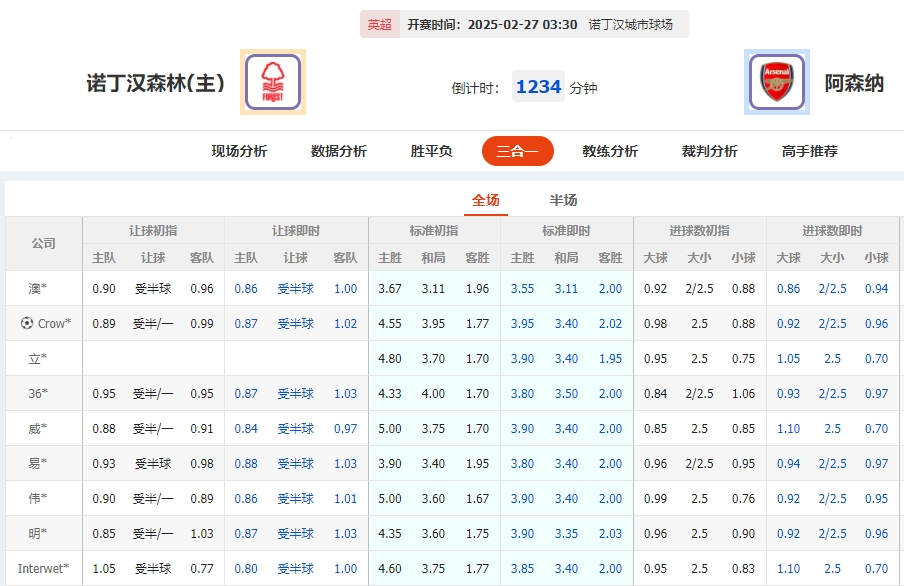Open the 数据分析 tab
Image resolution: width=904 pixels, height=586 pixels.
pyautogui.click(x=337, y=151)
